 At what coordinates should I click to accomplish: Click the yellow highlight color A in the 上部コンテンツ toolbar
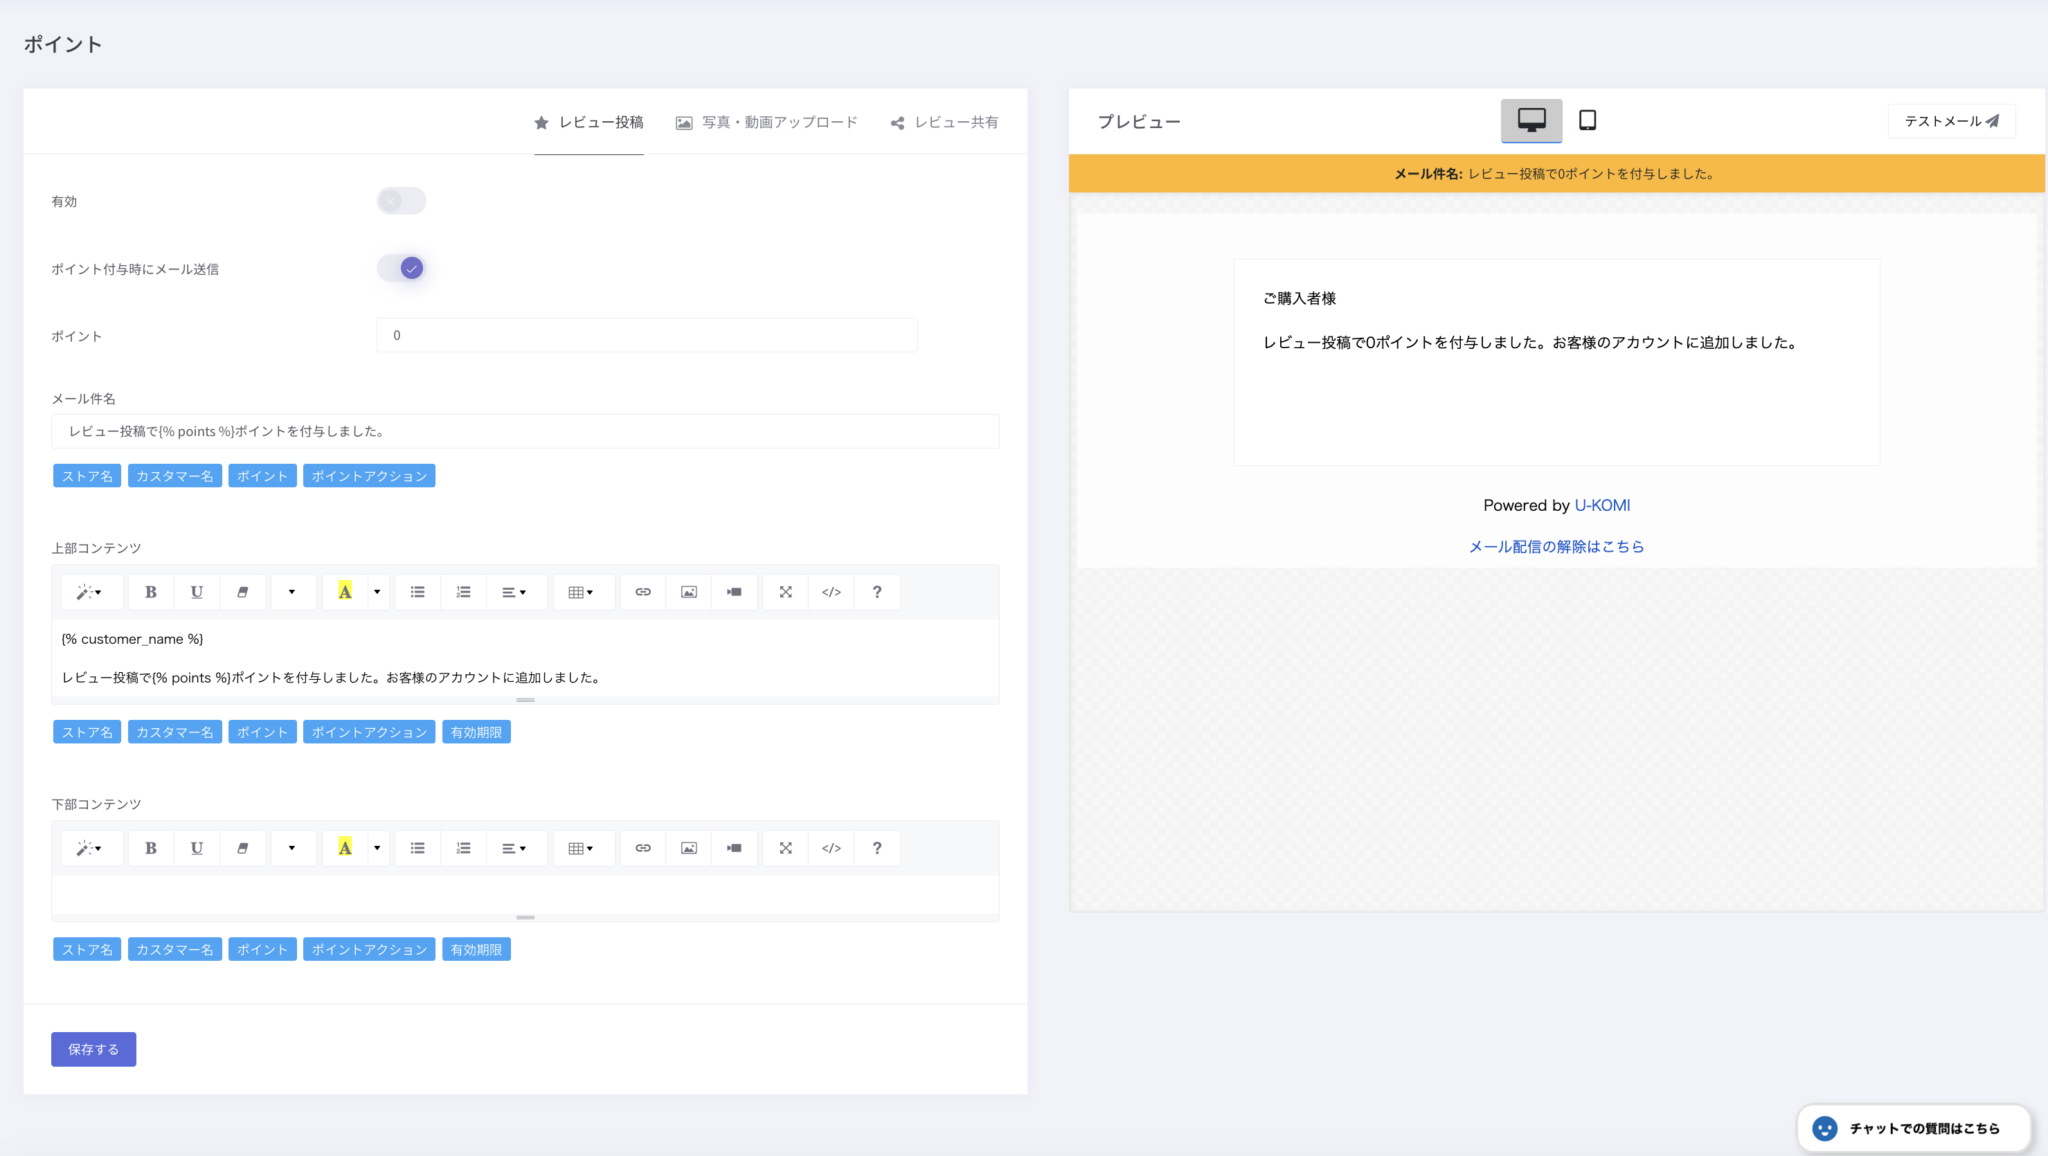pos(345,592)
